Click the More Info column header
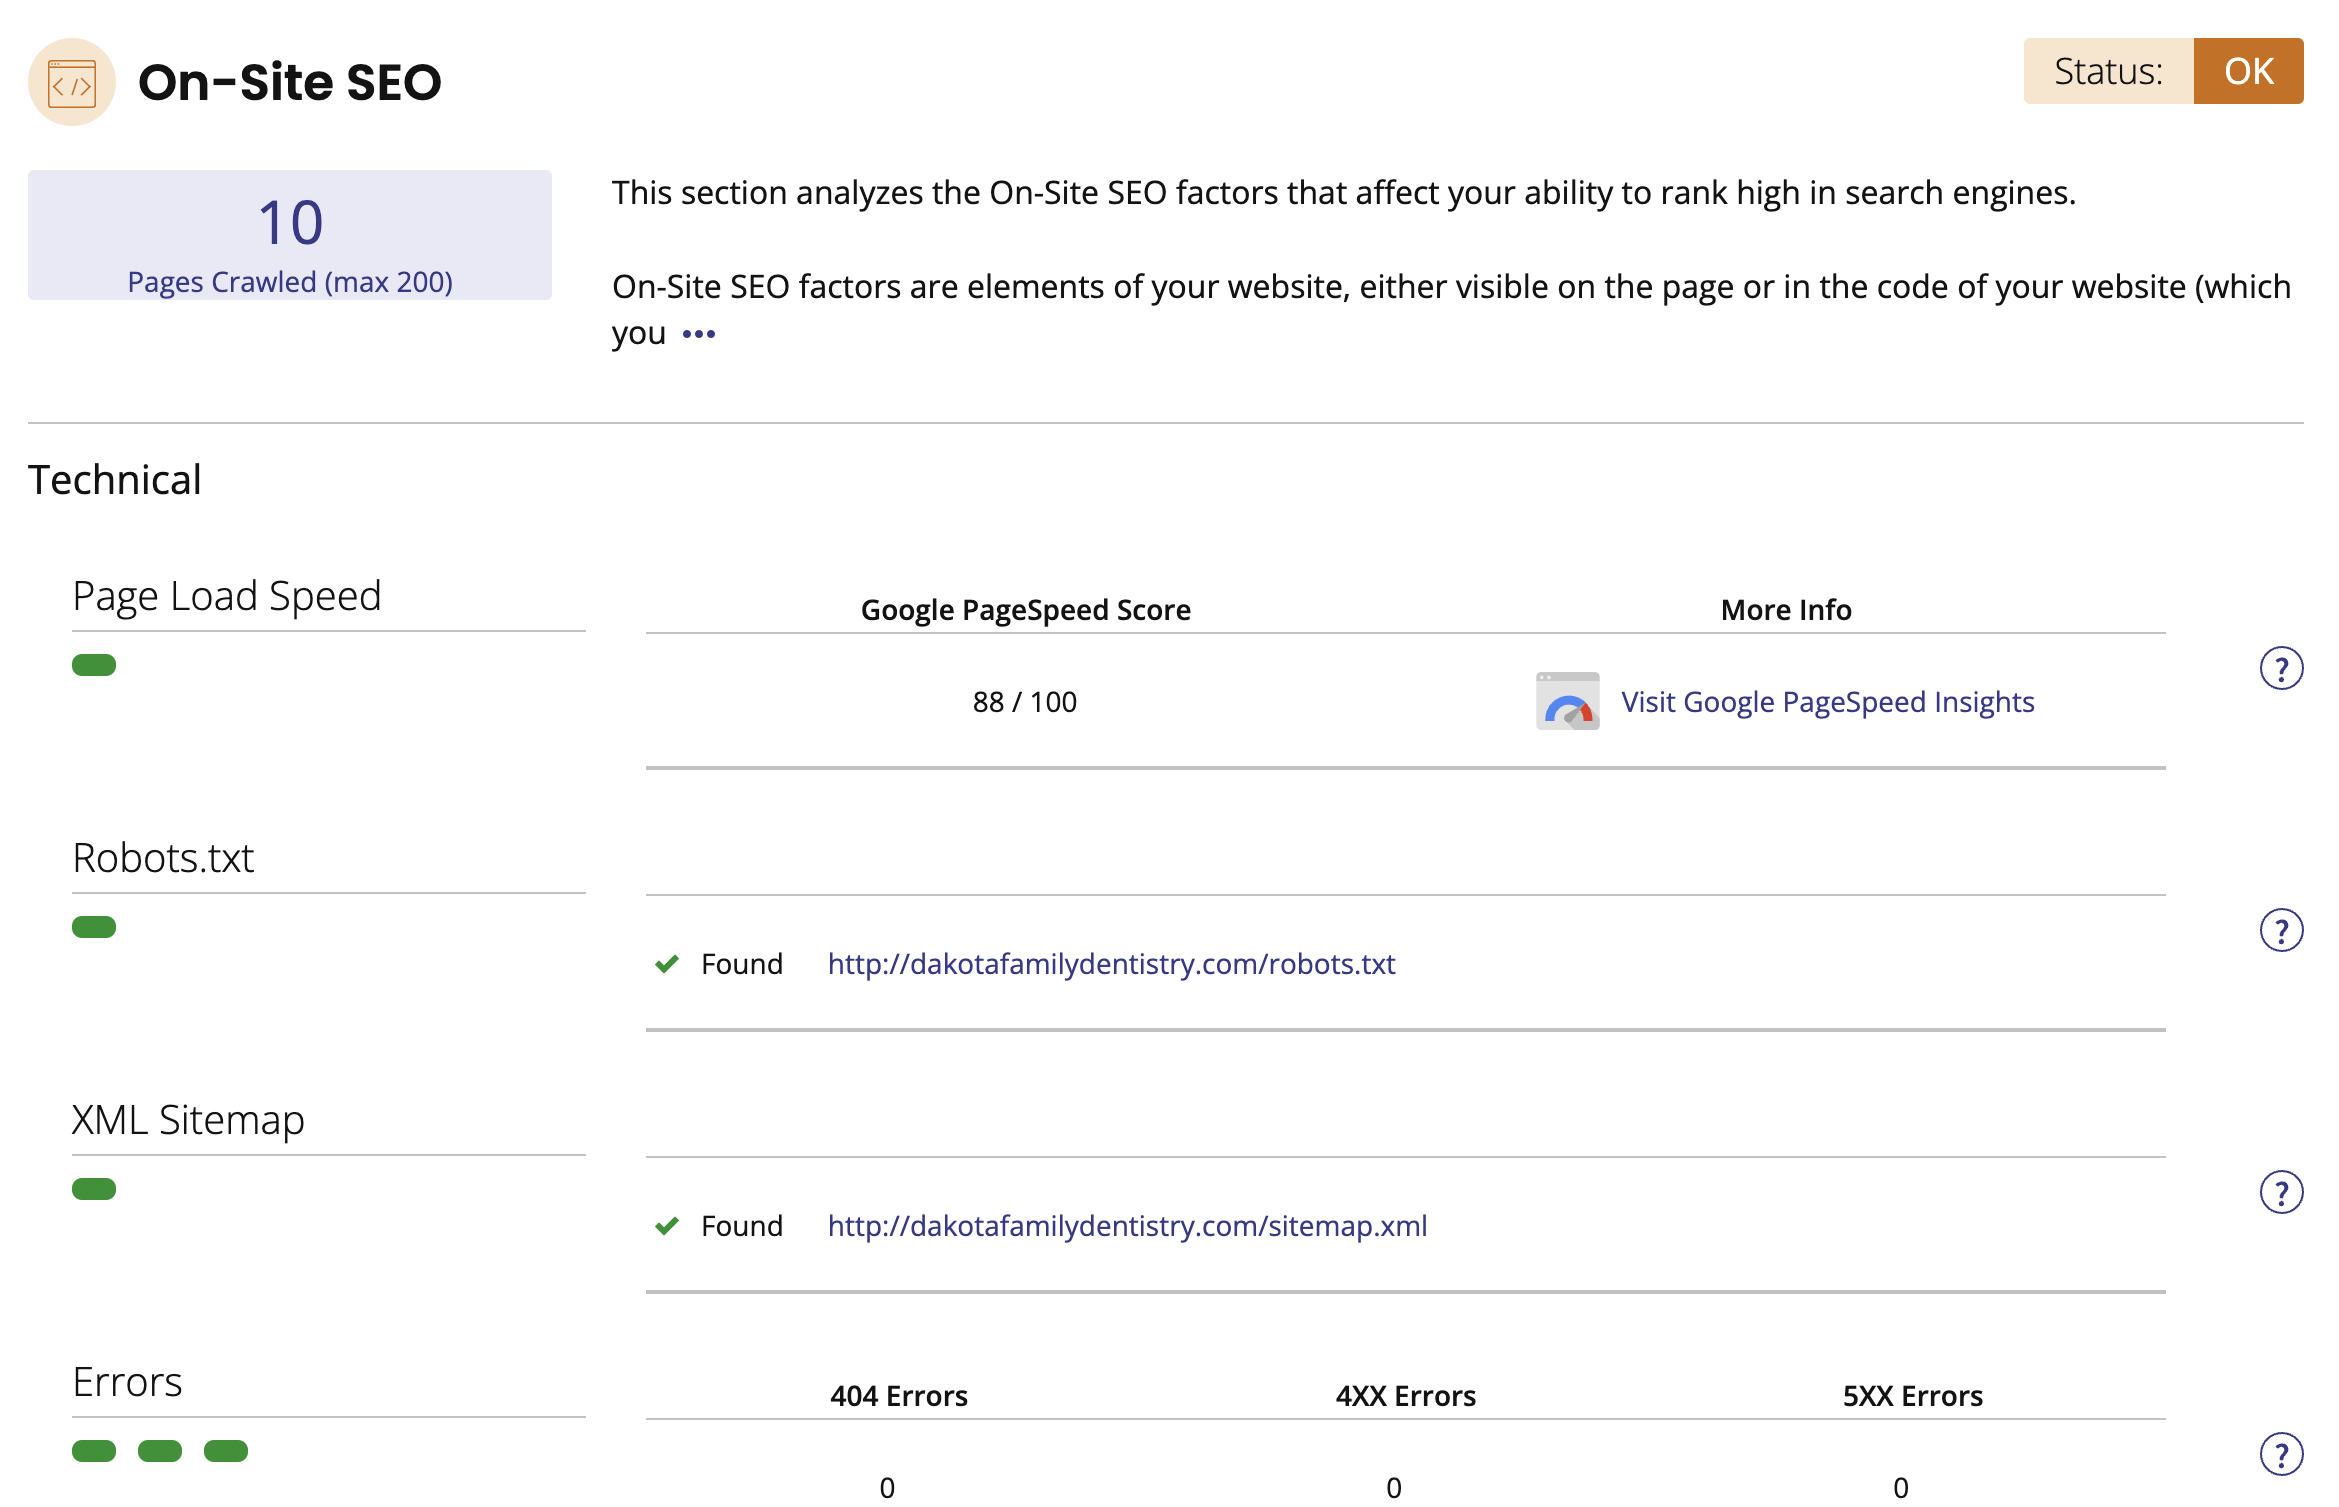 click(1786, 610)
